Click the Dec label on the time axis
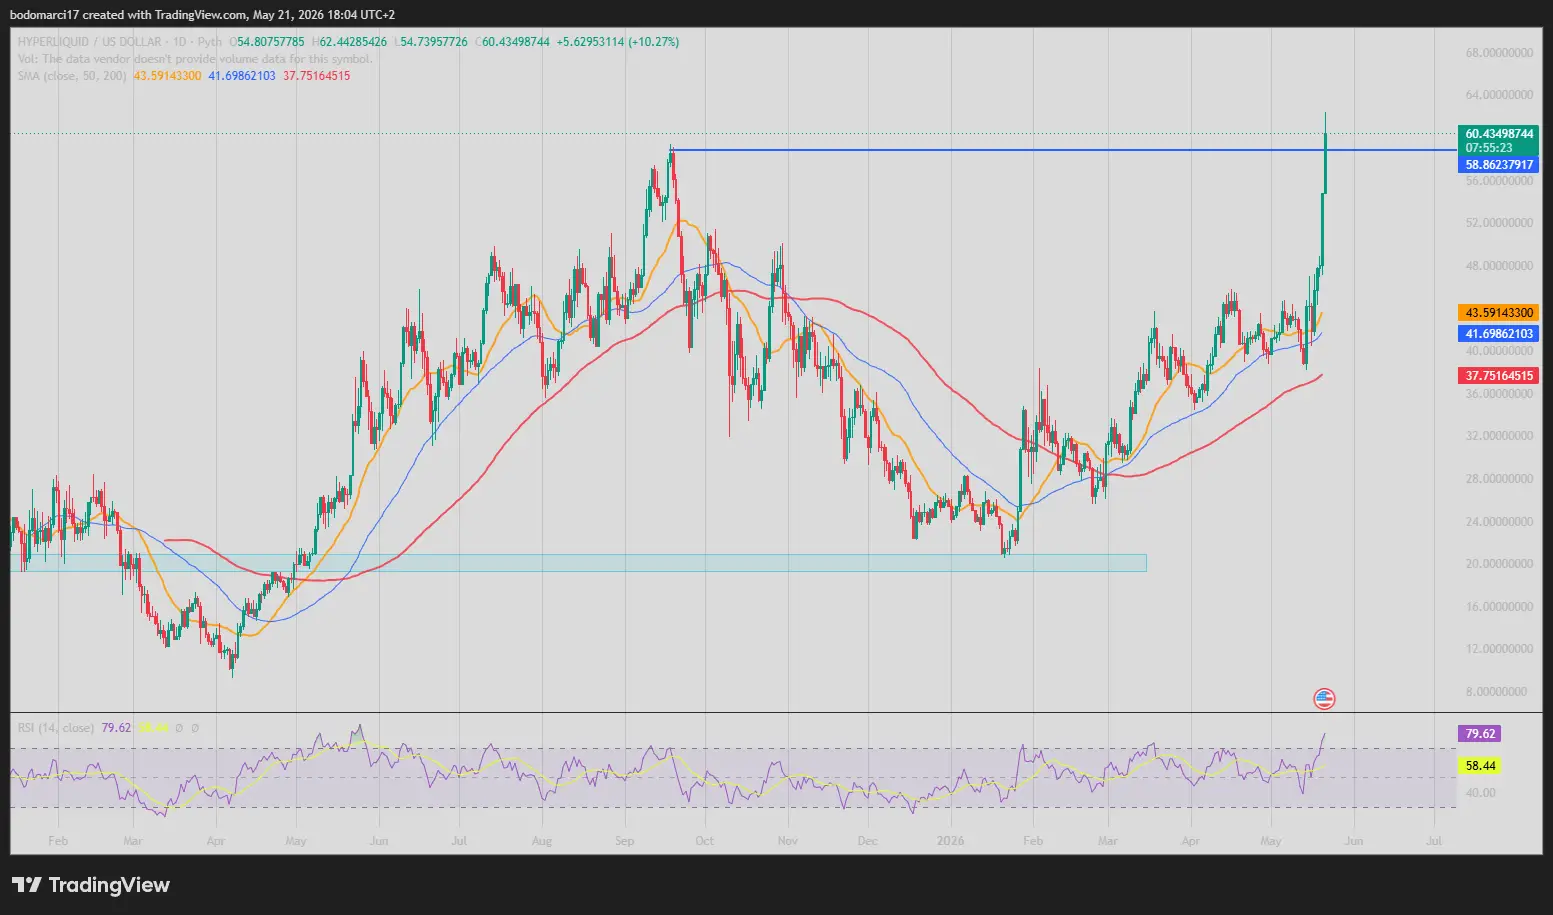The height and width of the screenshot is (915, 1553). [x=868, y=841]
